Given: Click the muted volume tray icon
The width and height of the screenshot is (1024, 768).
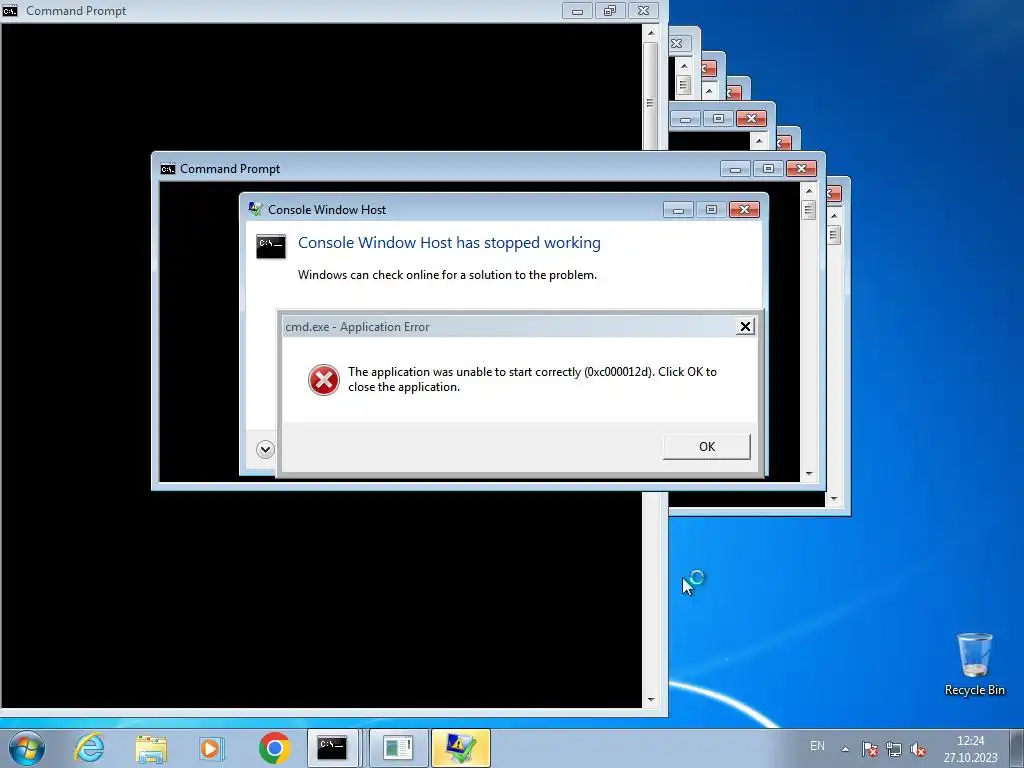Looking at the screenshot, I should tap(918, 749).
